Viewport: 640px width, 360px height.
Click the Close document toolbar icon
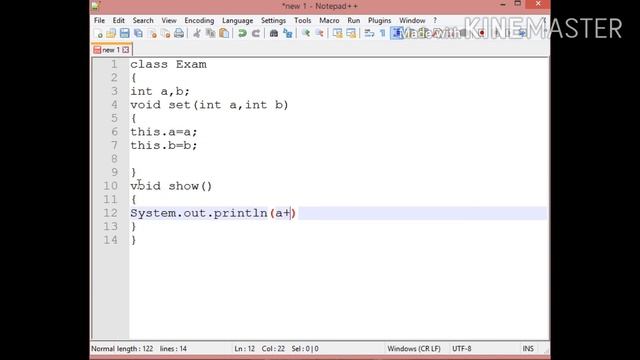(x=152, y=33)
